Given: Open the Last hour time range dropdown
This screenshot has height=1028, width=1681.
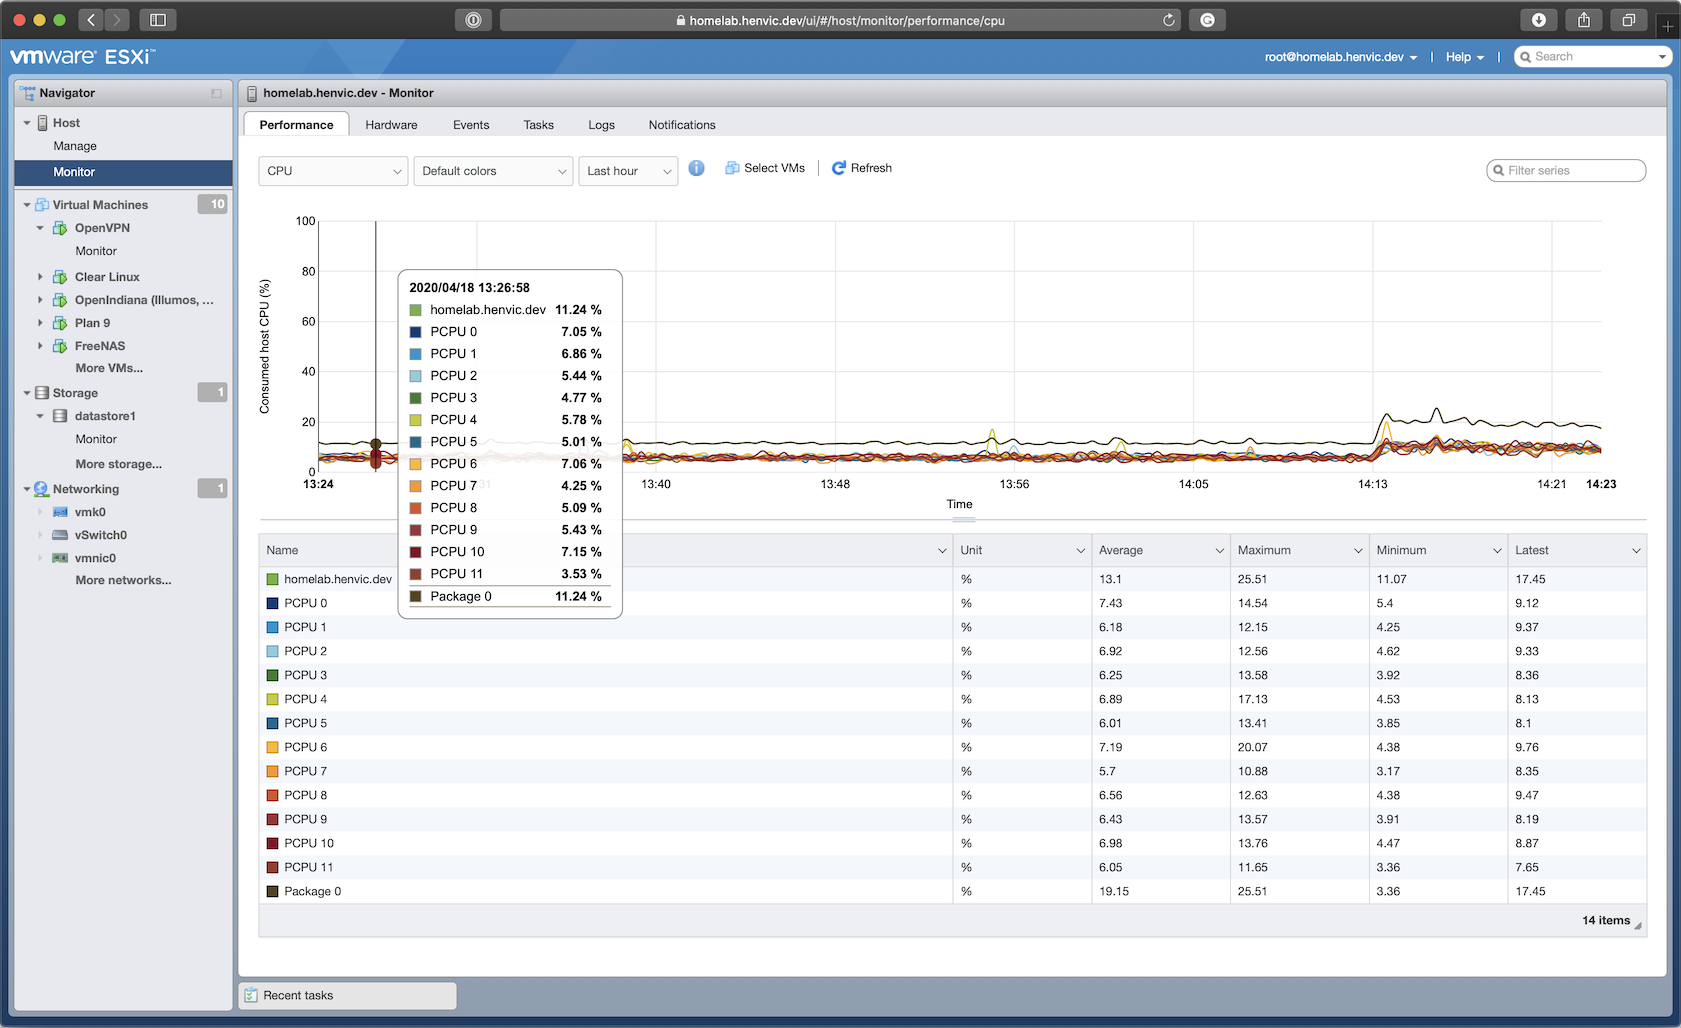Looking at the screenshot, I should [628, 171].
